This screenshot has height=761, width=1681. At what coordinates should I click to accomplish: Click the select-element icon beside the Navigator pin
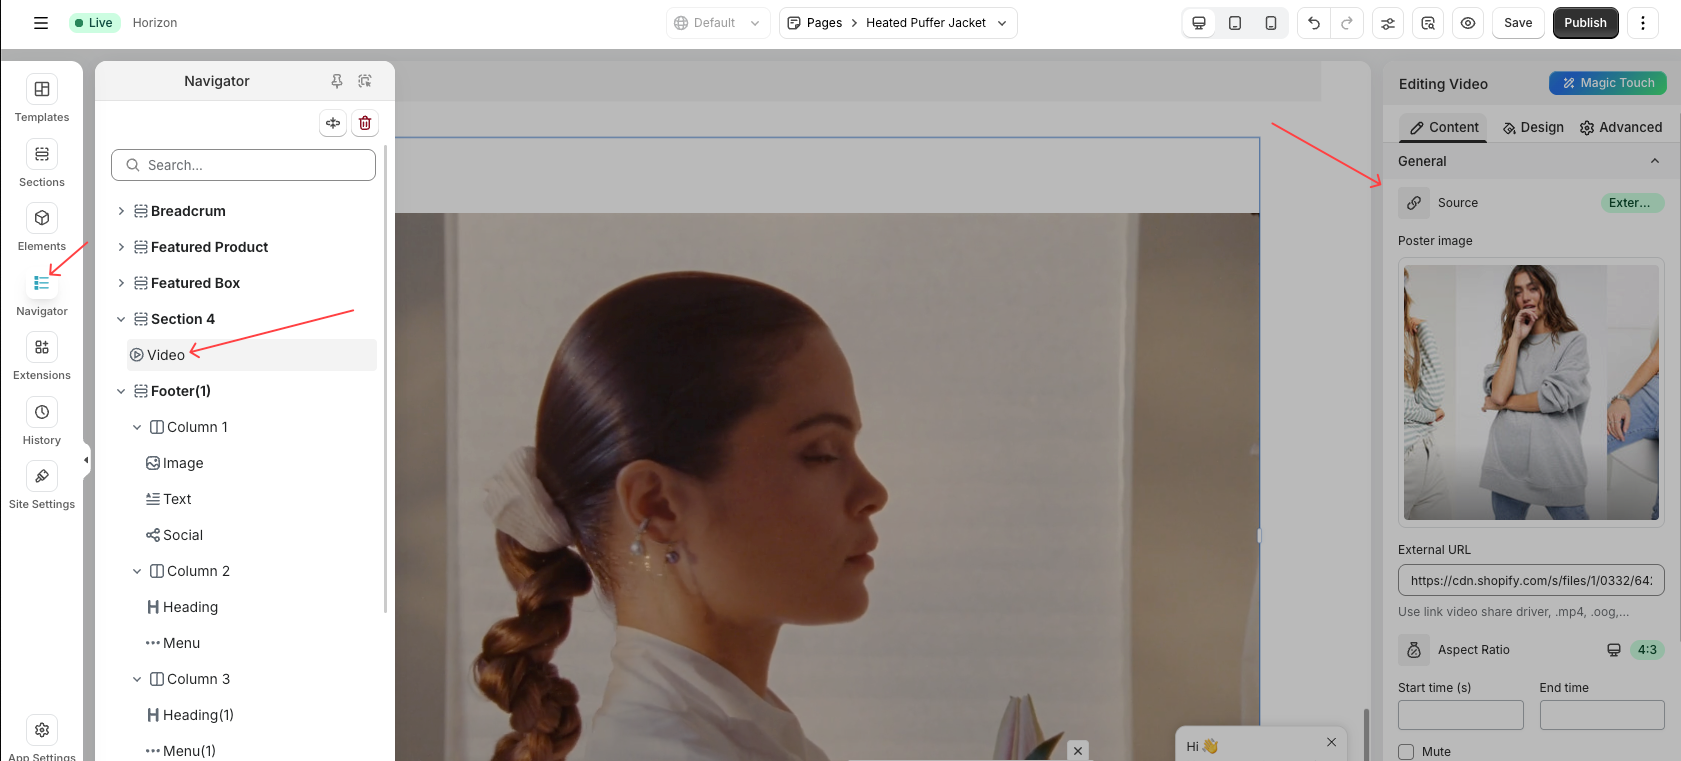click(365, 81)
